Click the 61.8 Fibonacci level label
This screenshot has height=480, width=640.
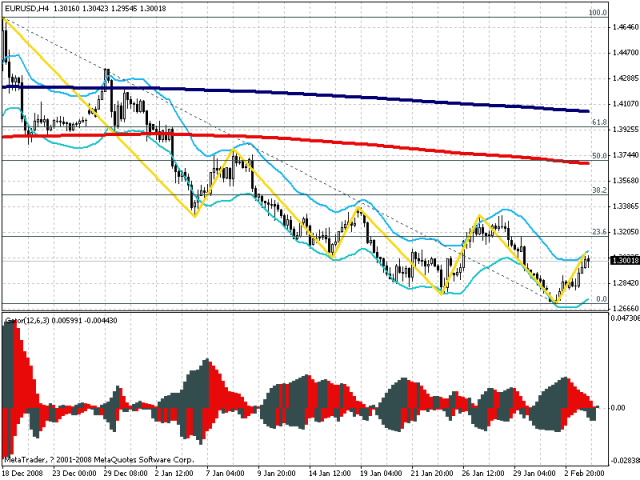click(x=599, y=122)
